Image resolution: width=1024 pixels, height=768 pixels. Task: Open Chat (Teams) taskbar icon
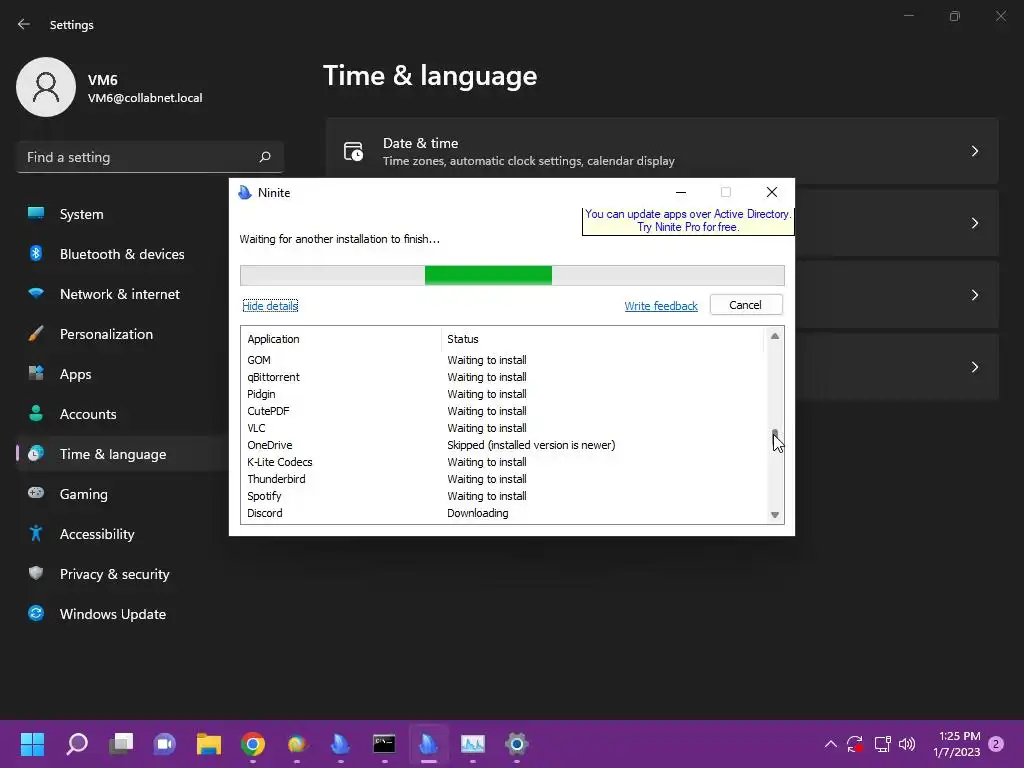(165, 743)
